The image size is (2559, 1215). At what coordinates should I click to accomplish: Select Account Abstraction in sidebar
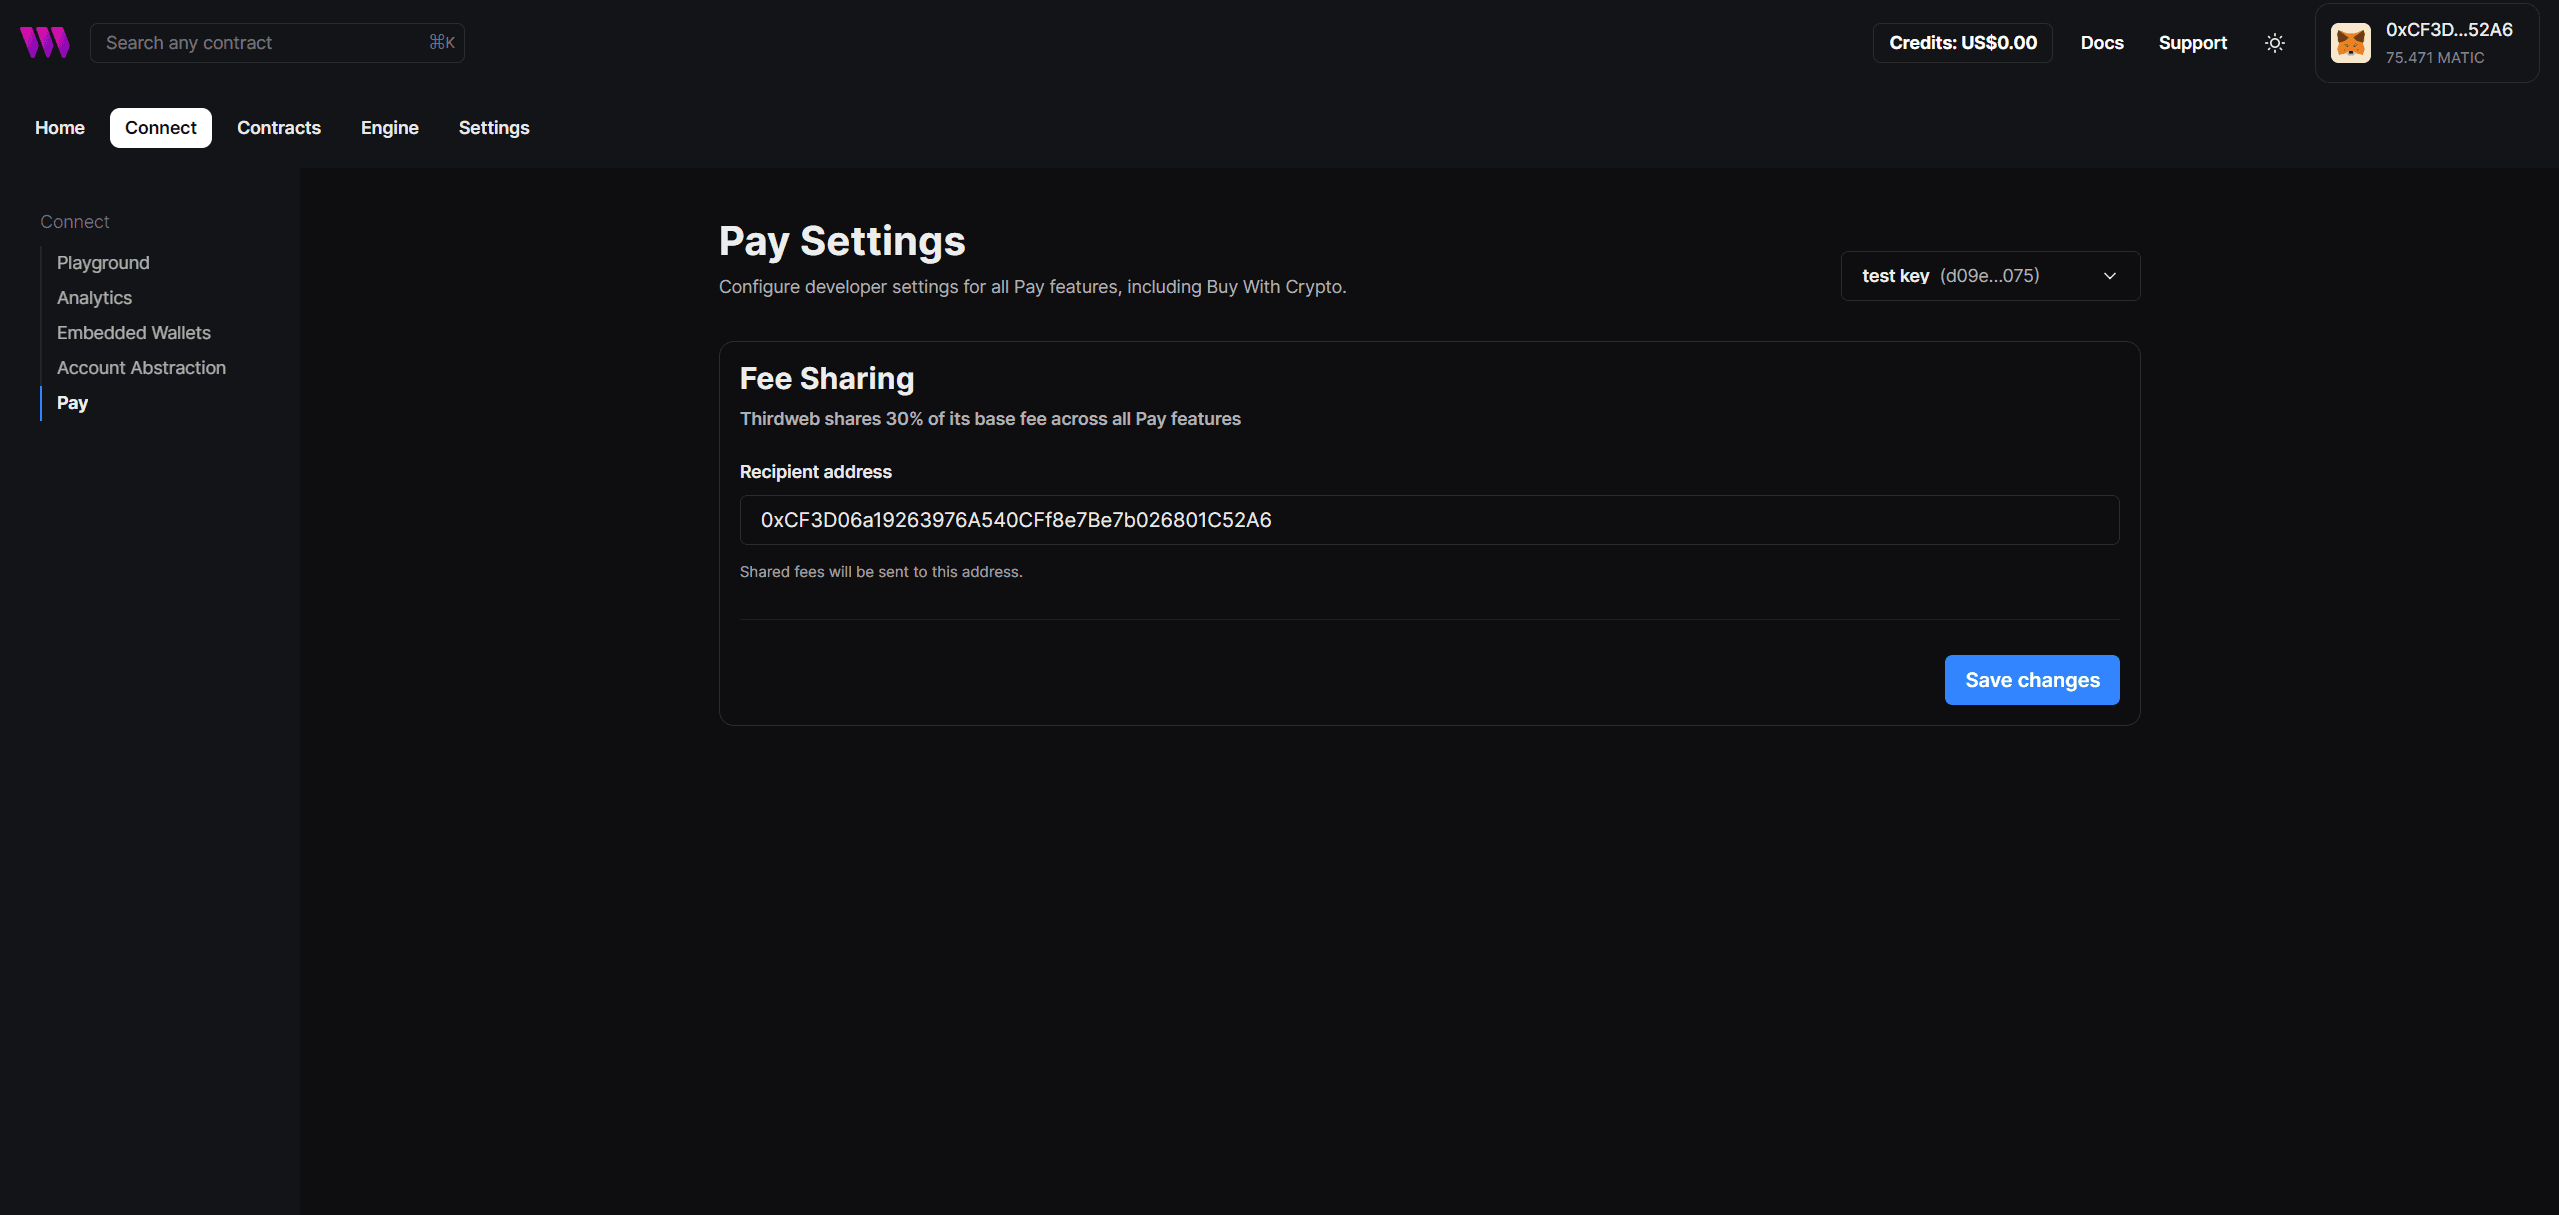pyautogui.click(x=141, y=368)
